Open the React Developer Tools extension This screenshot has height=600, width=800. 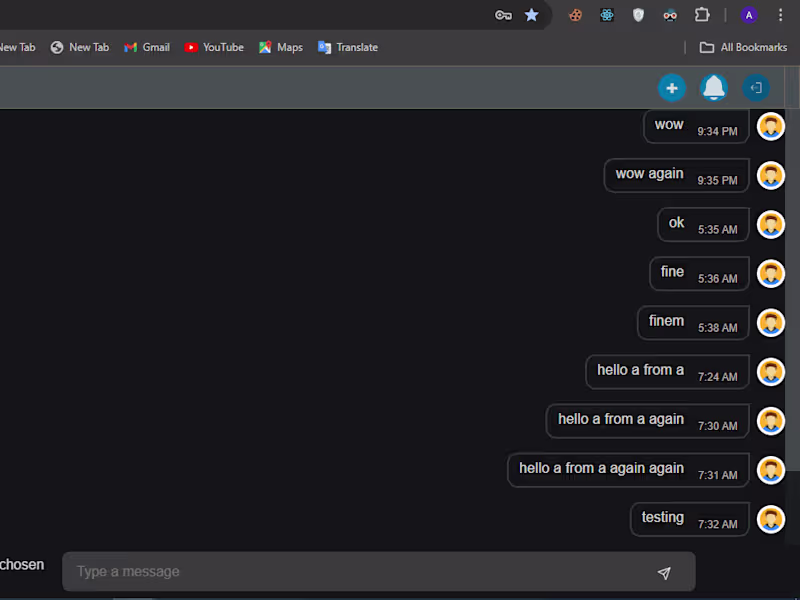(607, 15)
